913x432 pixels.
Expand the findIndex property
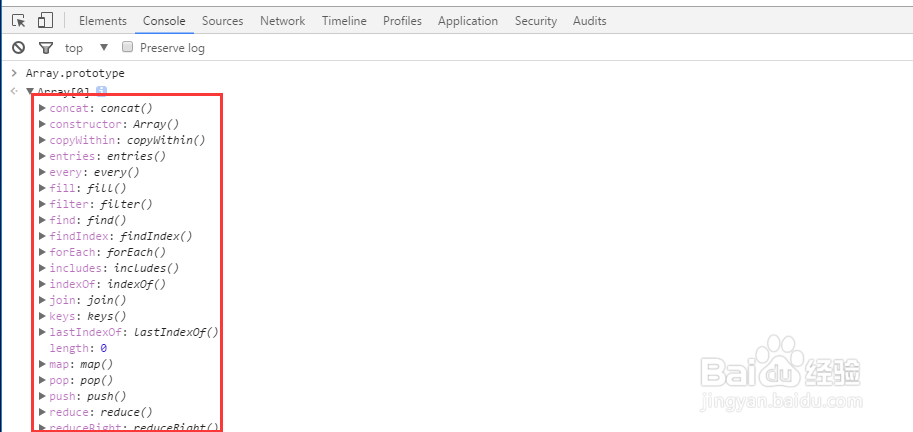(42, 236)
